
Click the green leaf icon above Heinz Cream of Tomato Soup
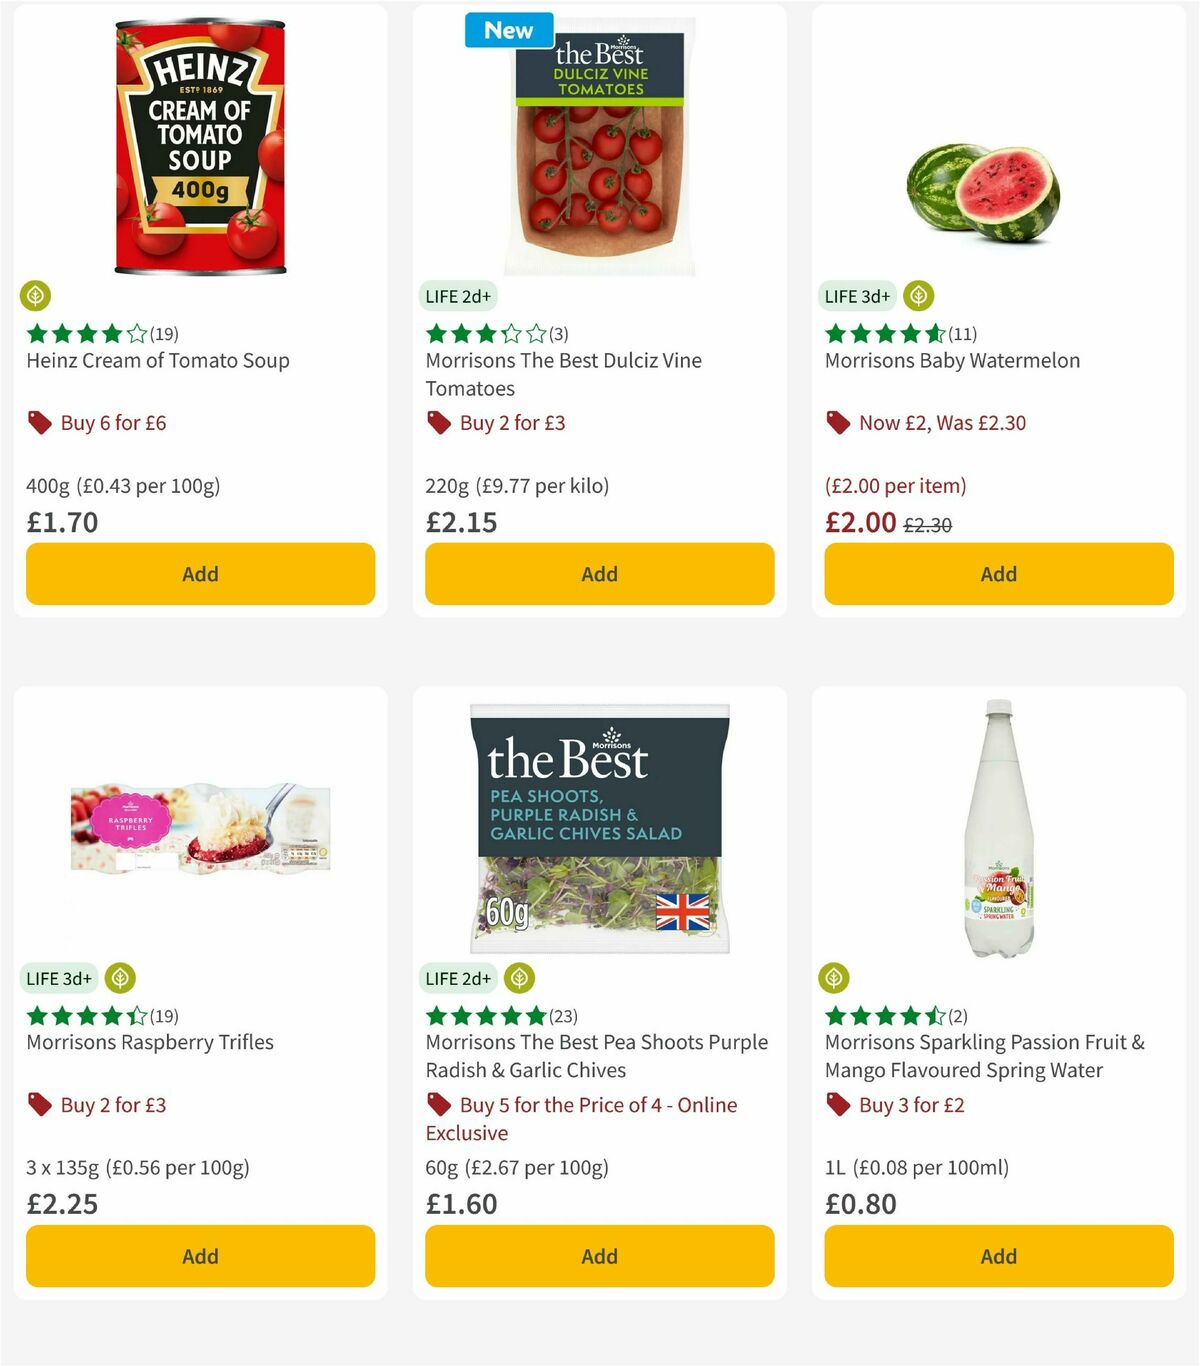36,296
